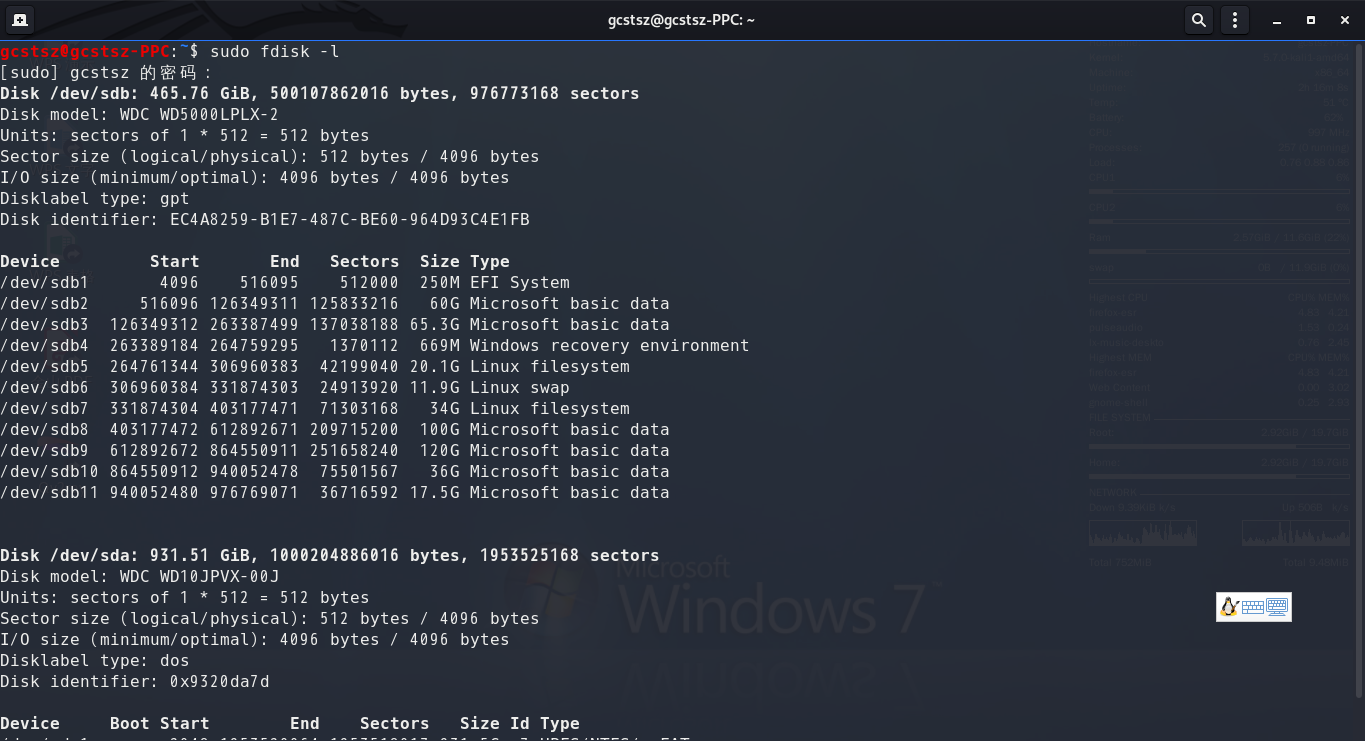The height and width of the screenshot is (741, 1365).
Task: Click the /dev/sdb2 device name
Action: click(x=45, y=303)
